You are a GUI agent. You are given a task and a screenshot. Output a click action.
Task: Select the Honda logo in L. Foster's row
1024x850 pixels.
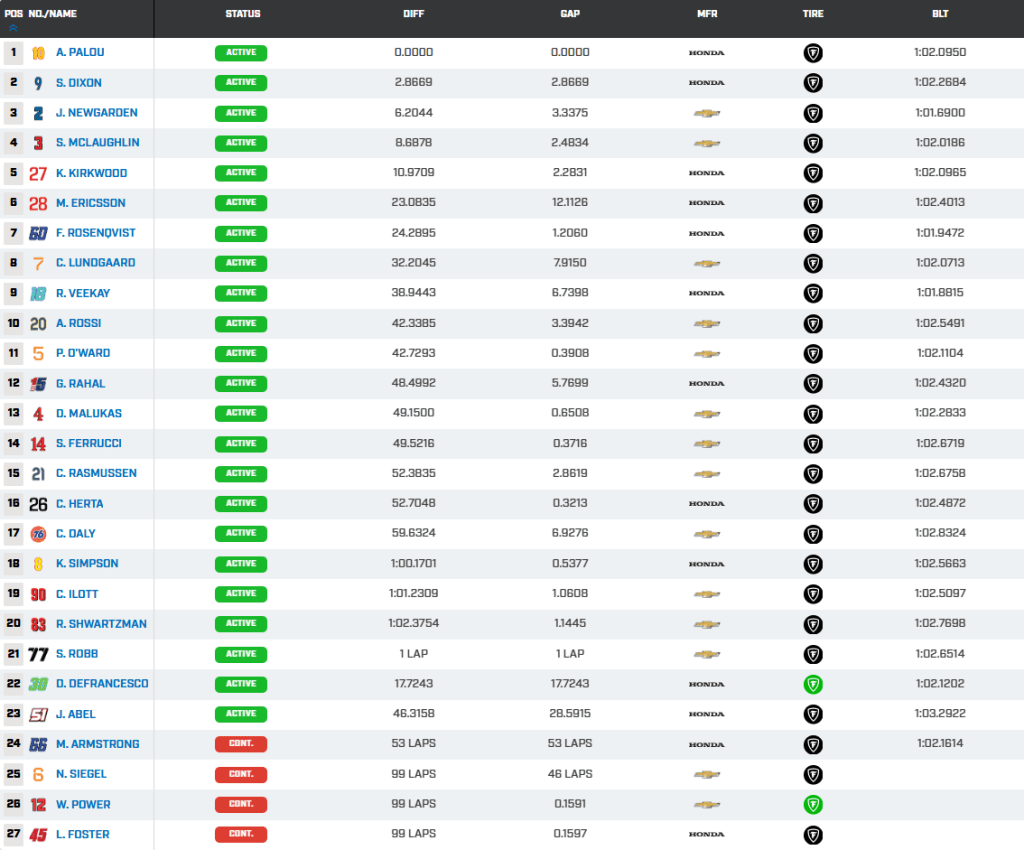[x=707, y=834]
